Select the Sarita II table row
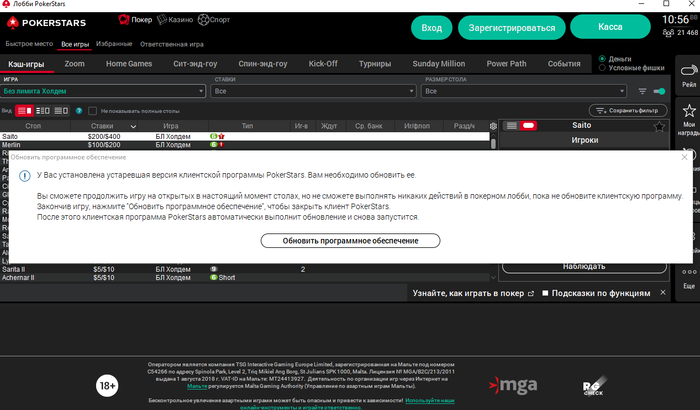Image resolution: width=700 pixels, height=410 pixels. click(x=245, y=269)
